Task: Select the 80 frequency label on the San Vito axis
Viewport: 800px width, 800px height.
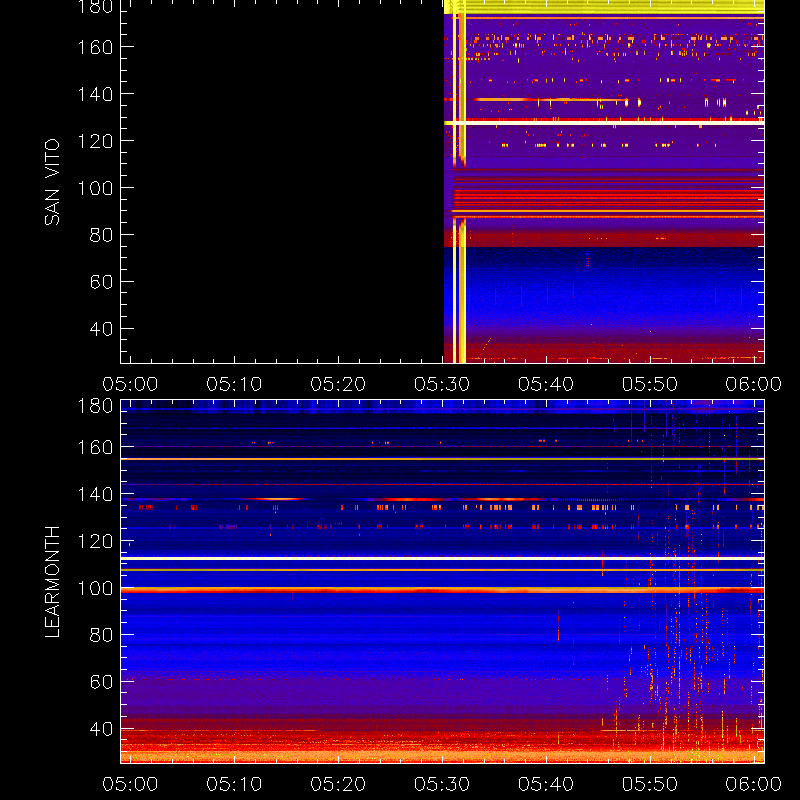Action: coord(102,235)
